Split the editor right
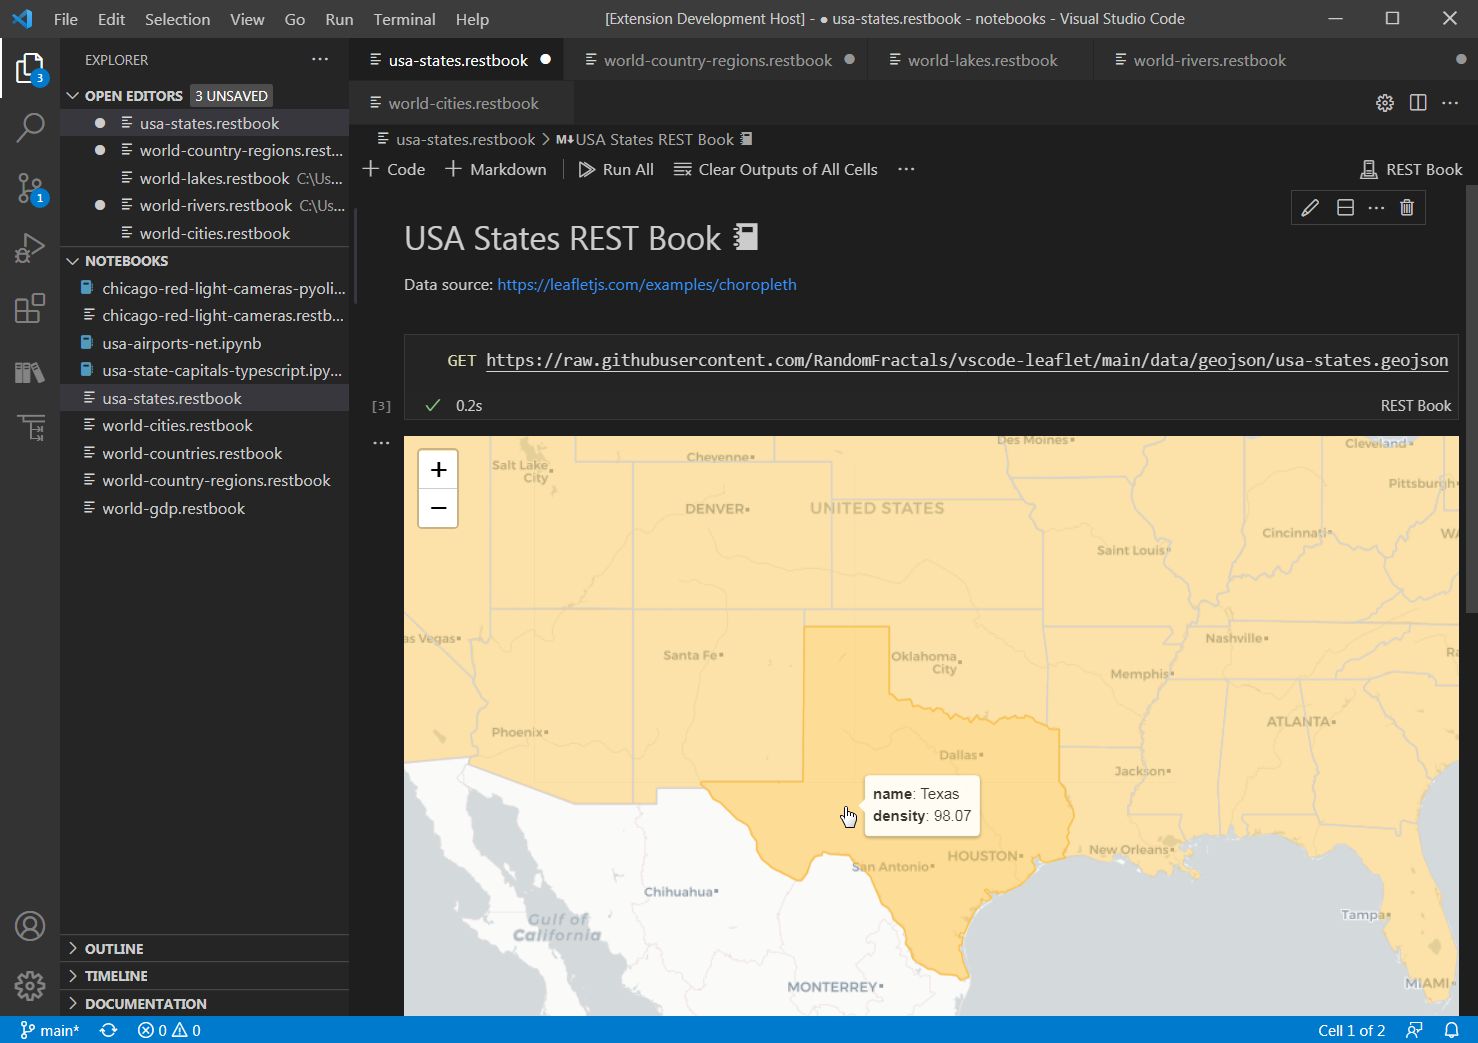 (x=1418, y=102)
